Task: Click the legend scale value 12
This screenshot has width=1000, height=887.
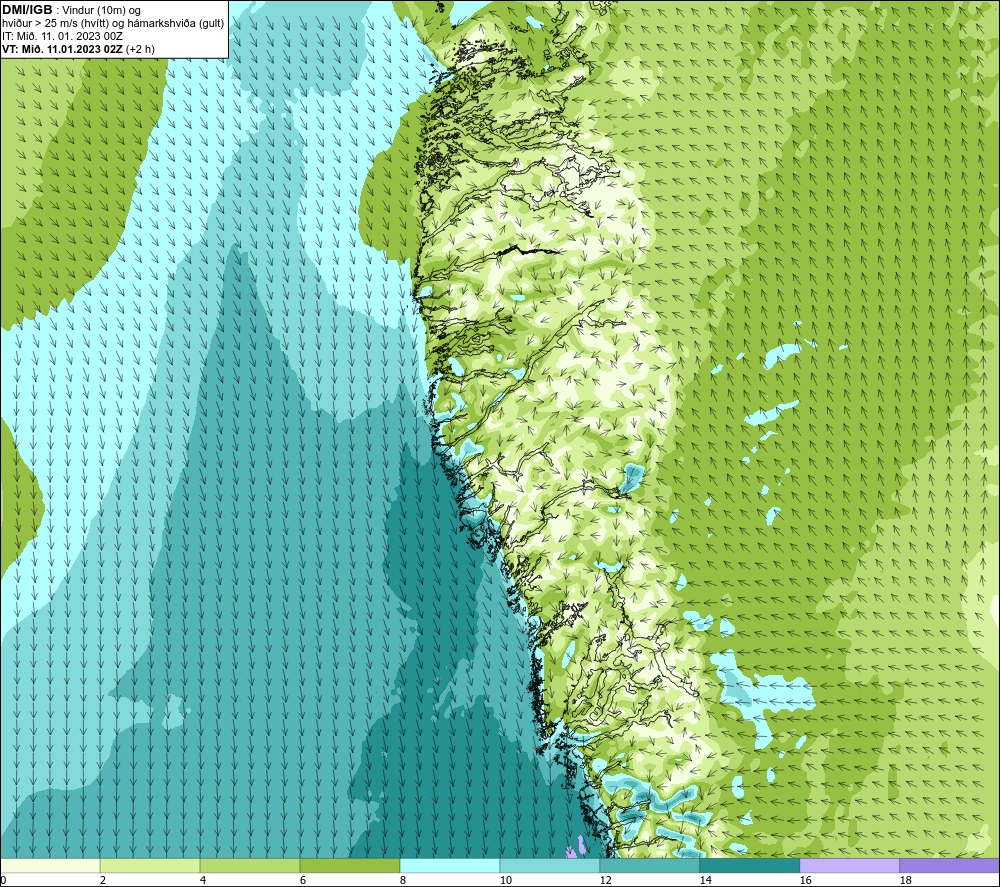Action: [605, 881]
